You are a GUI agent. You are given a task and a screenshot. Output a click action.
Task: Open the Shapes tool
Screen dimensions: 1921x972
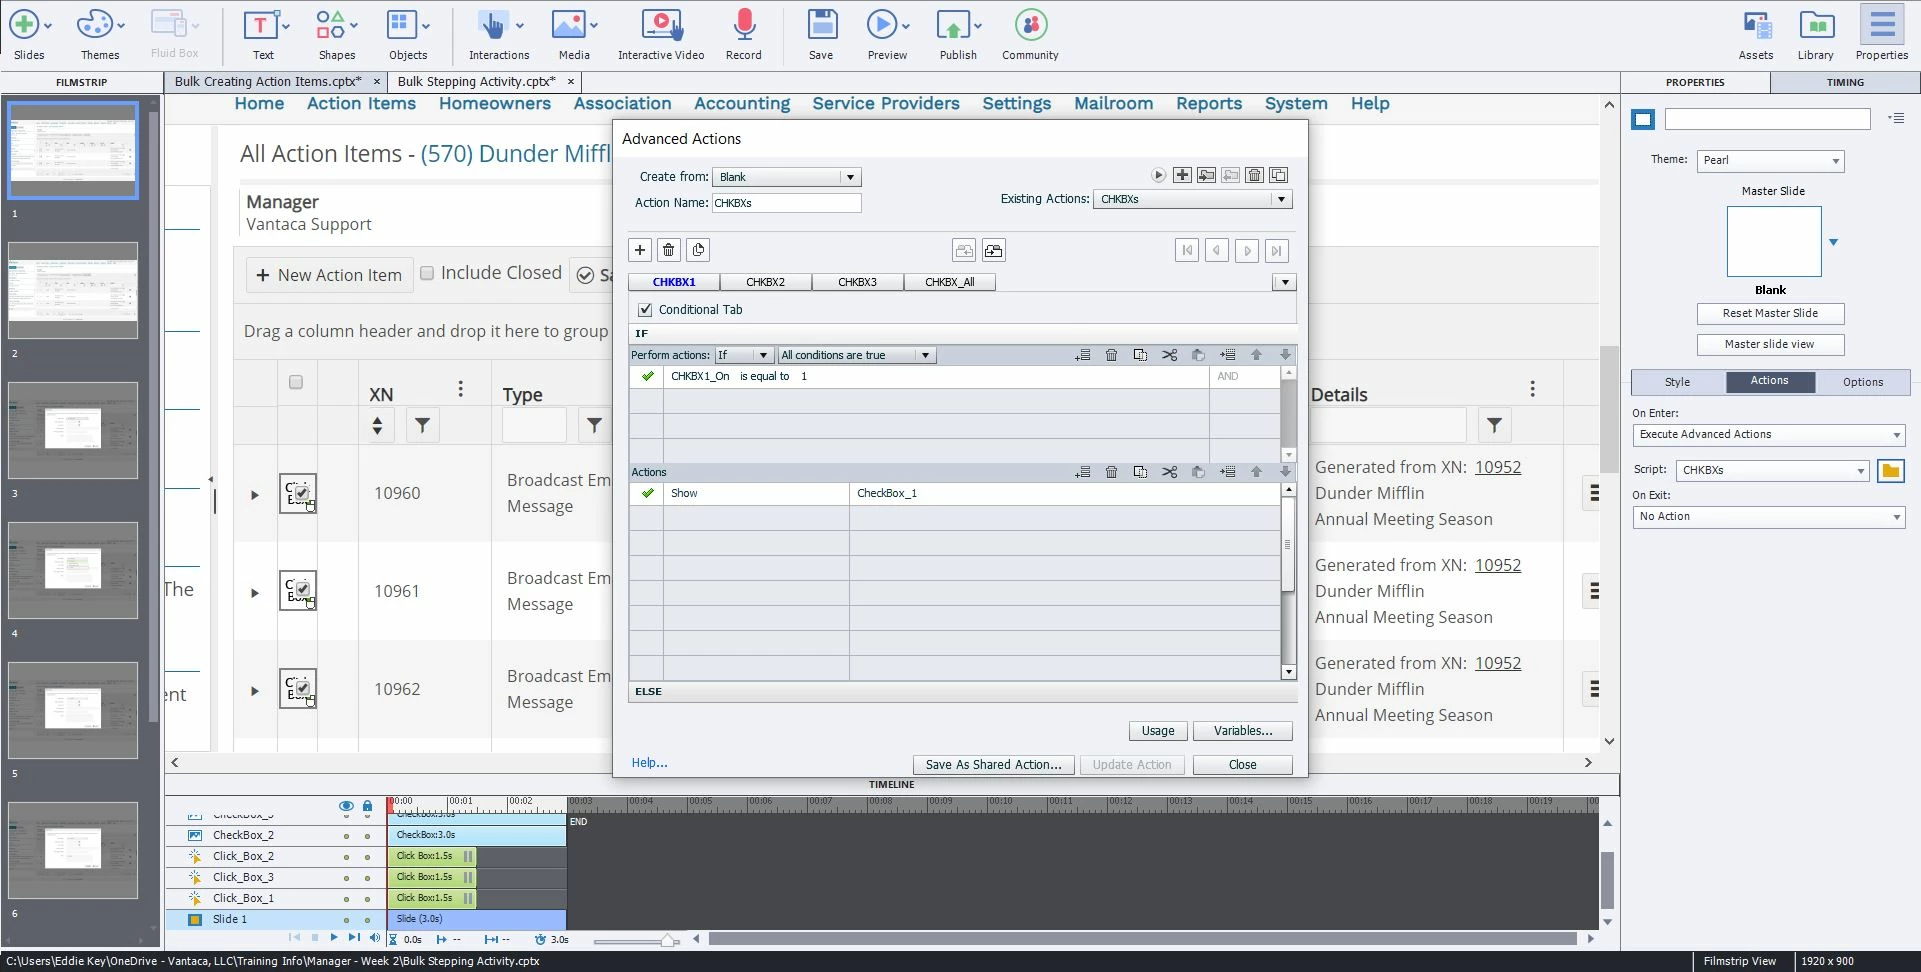point(336,35)
